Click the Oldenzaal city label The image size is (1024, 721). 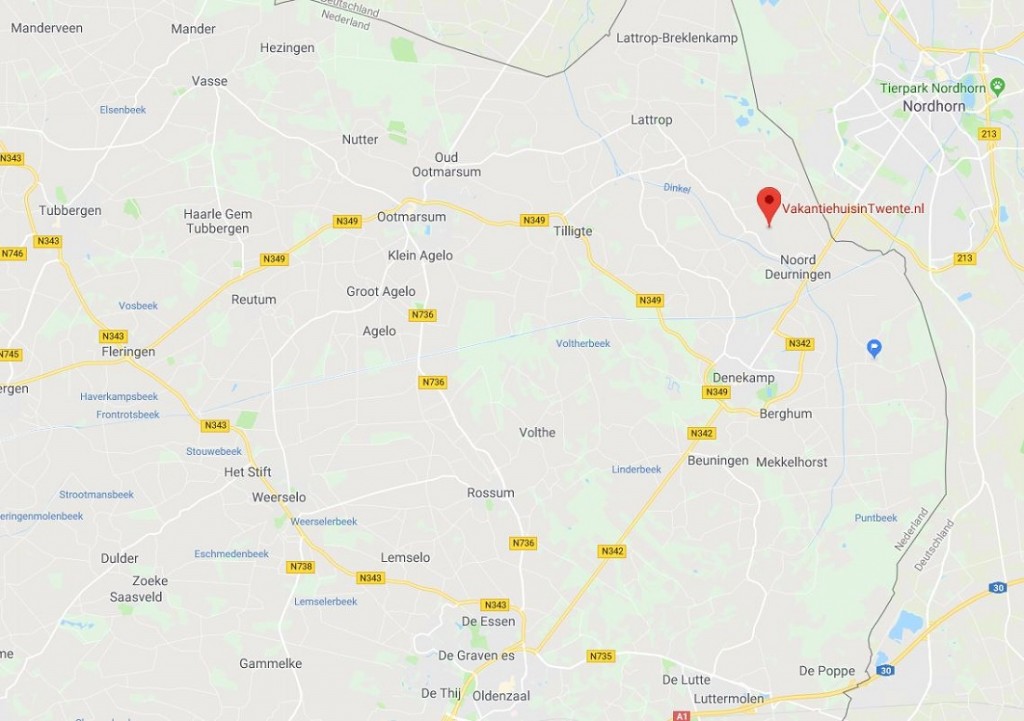point(501,696)
